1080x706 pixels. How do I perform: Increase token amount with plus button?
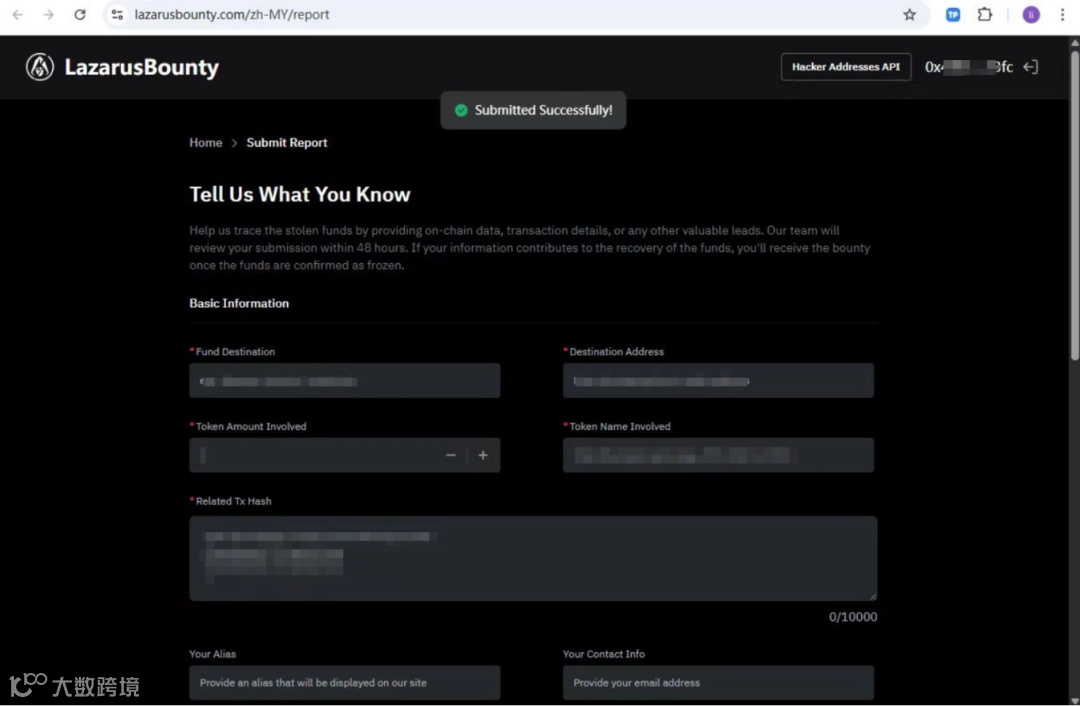click(483, 455)
